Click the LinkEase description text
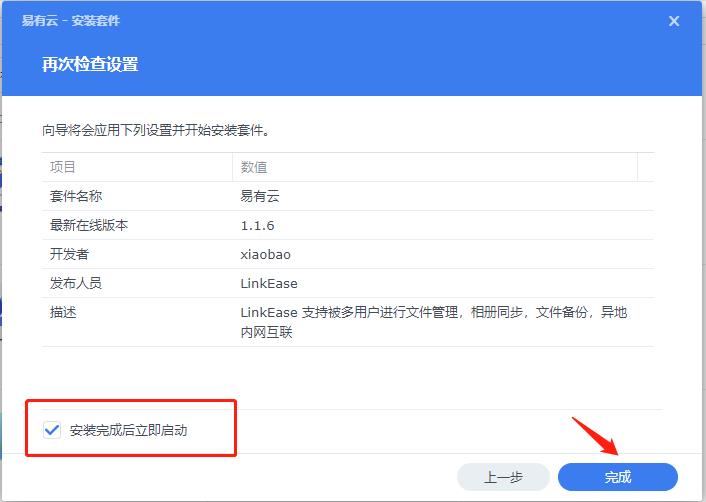This screenshot has width=706, height=502. point(434,322)
